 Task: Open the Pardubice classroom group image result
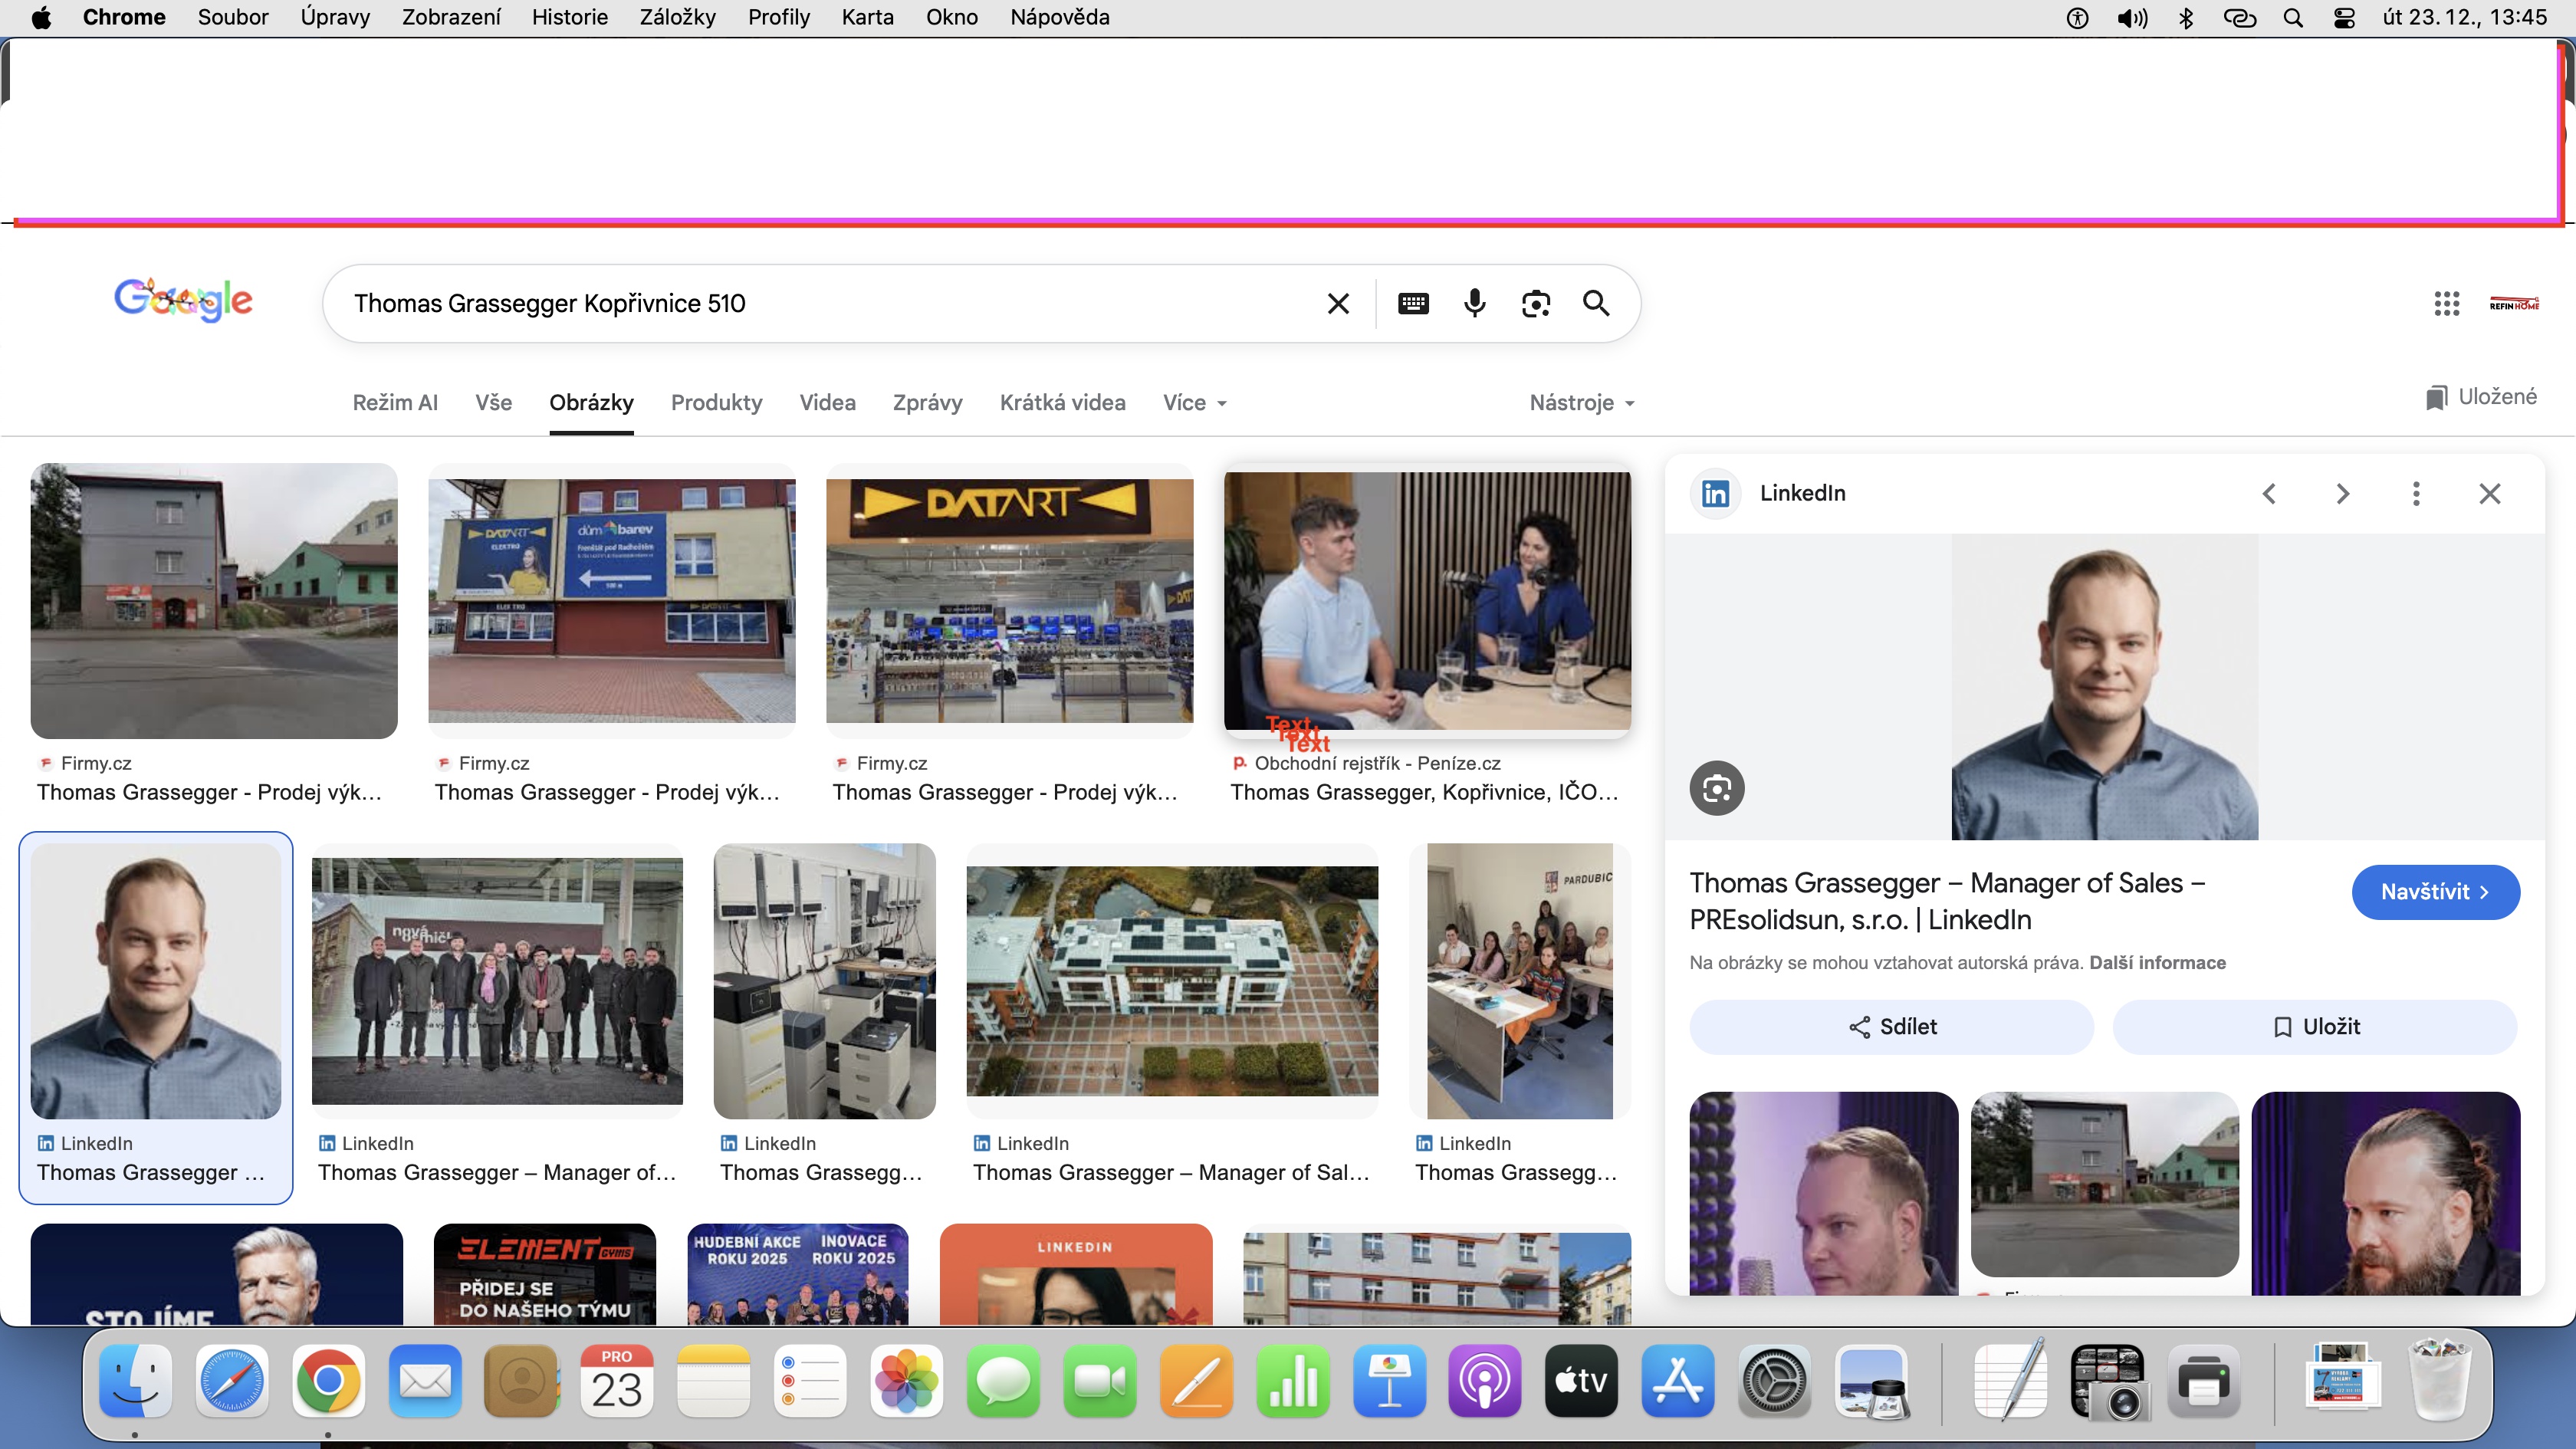pos(1519,981)
